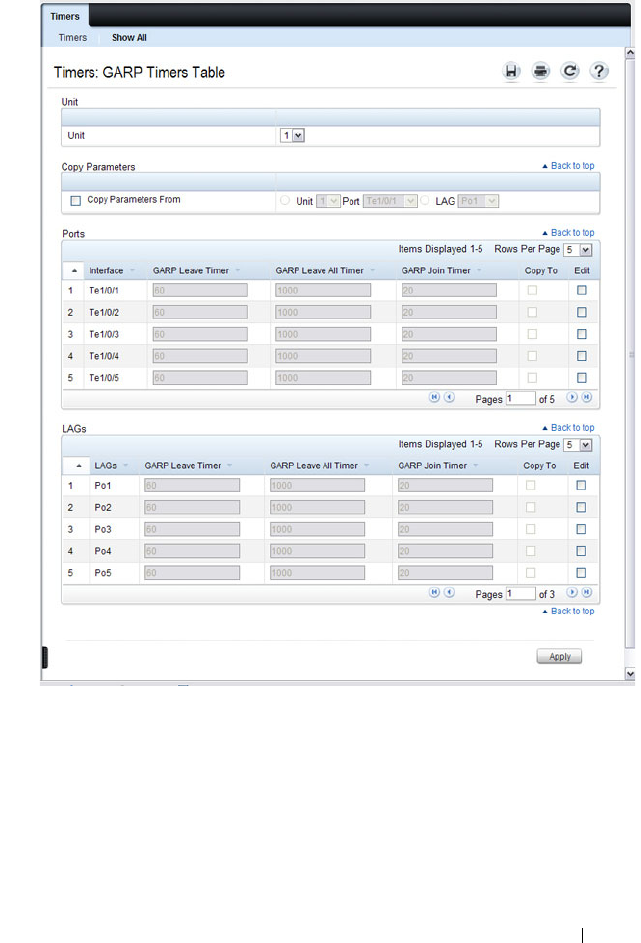Screen dimensions: 641x943
Task: Check Copy To box for Po5
Action: (530, 573)
